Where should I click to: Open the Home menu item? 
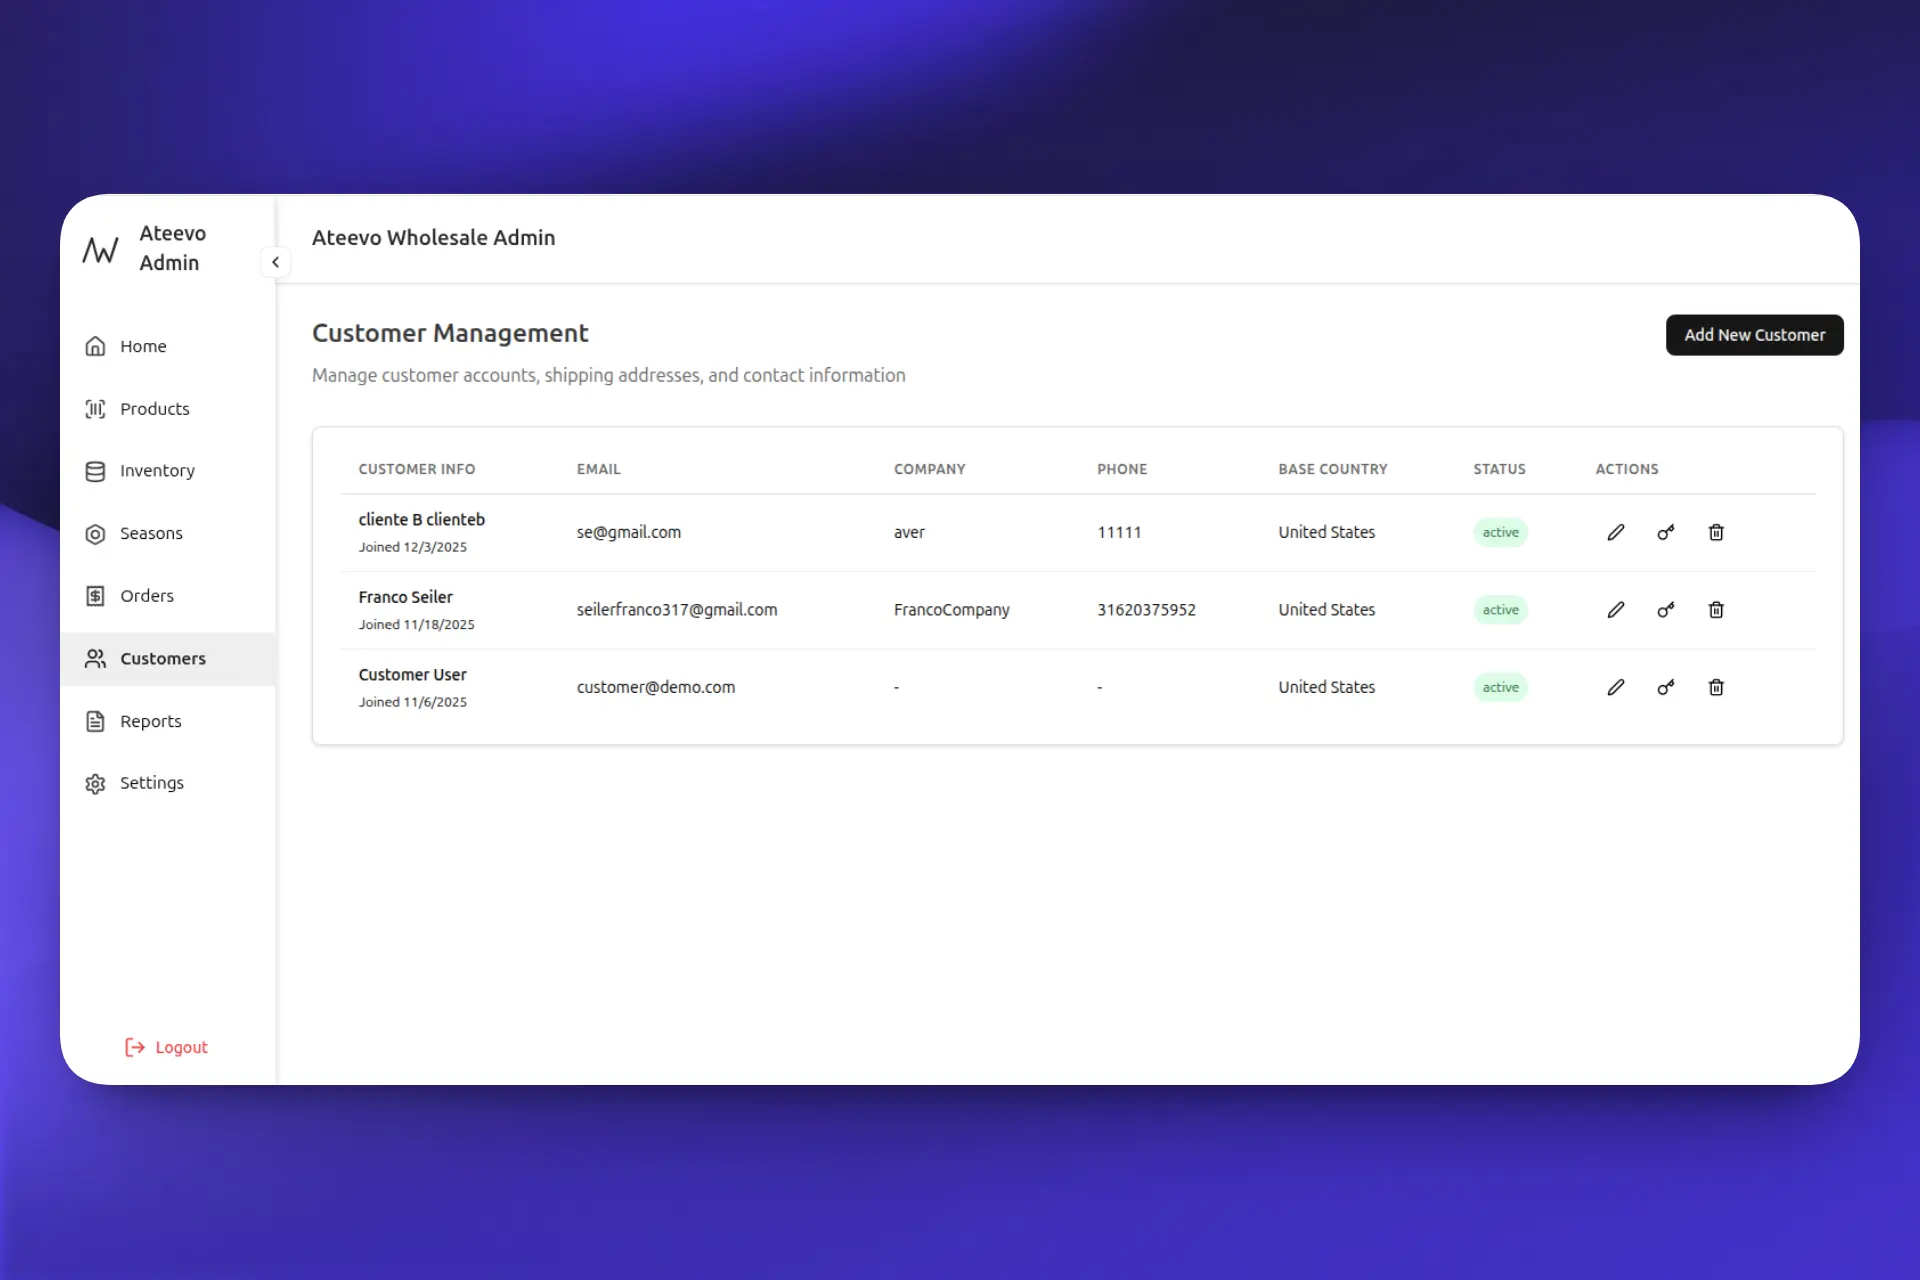168,346
